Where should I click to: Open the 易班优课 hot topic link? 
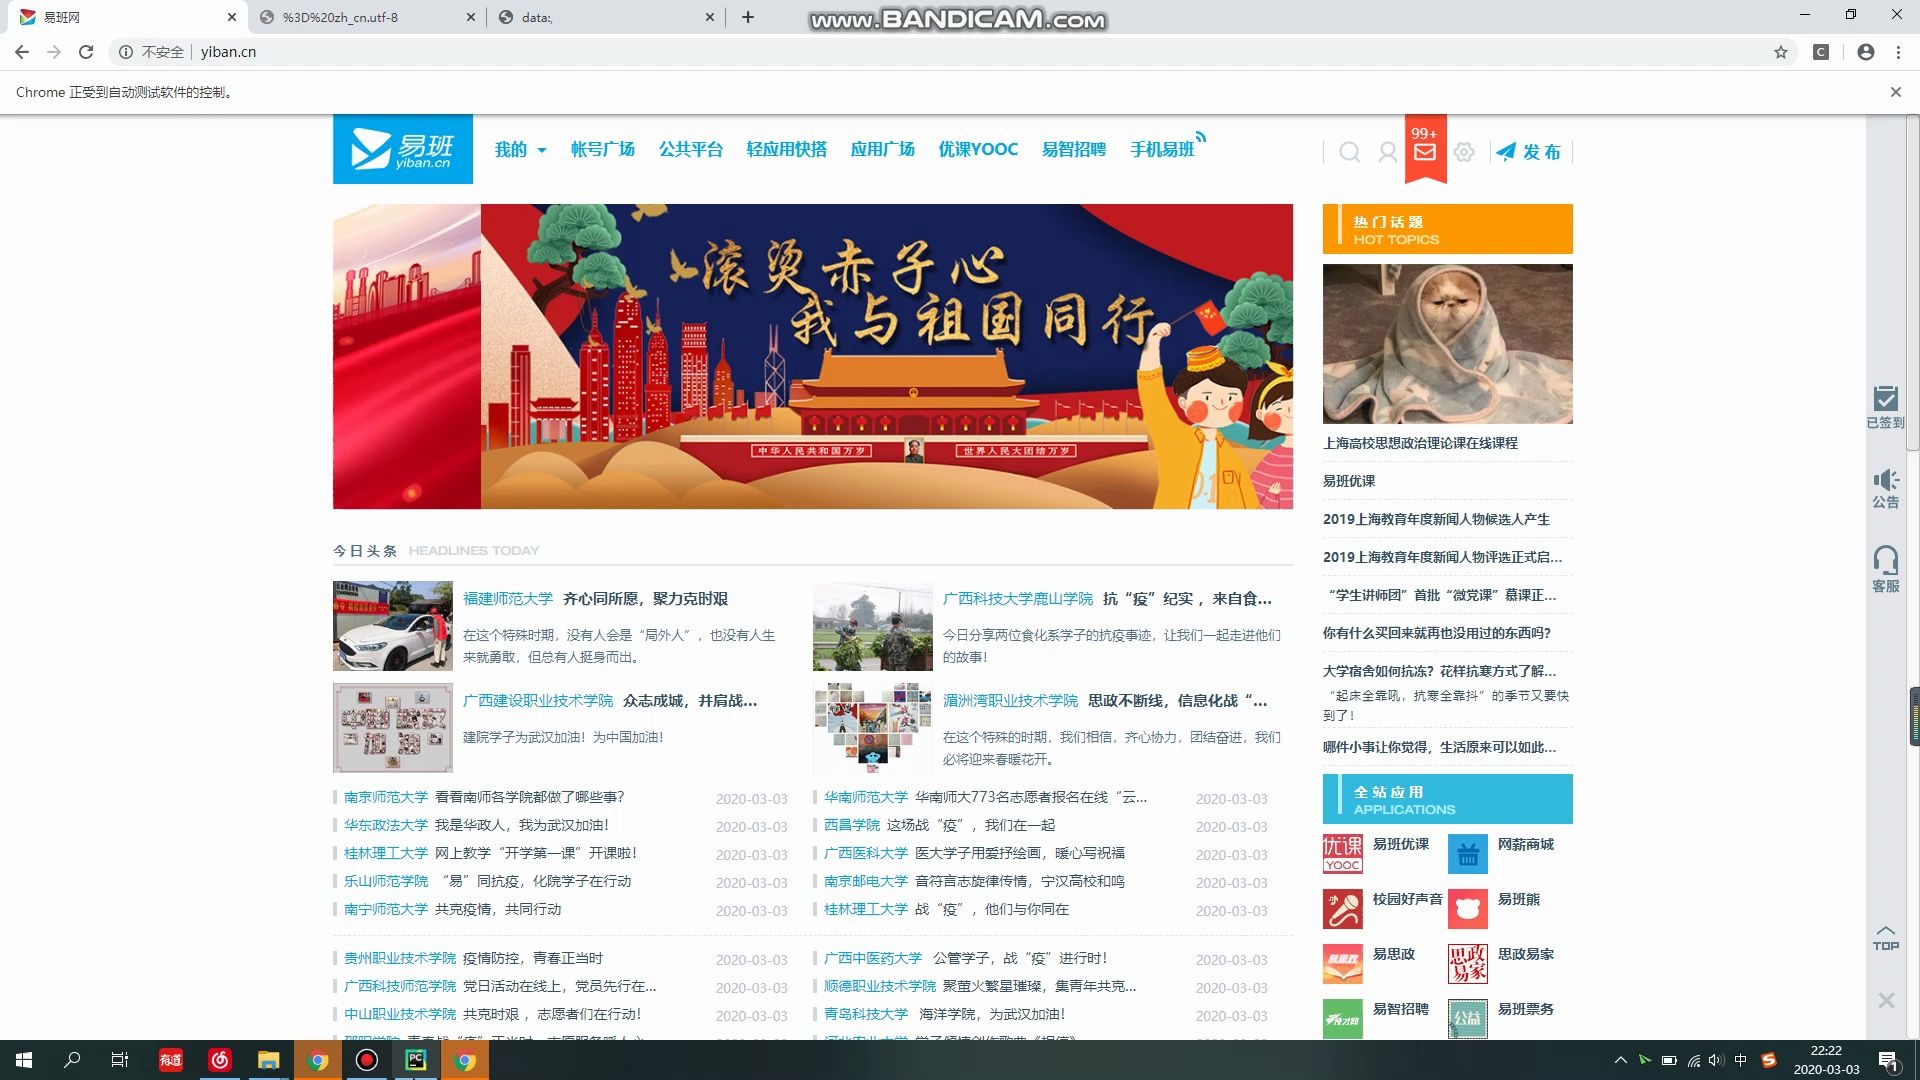(x=1349, y=481)
